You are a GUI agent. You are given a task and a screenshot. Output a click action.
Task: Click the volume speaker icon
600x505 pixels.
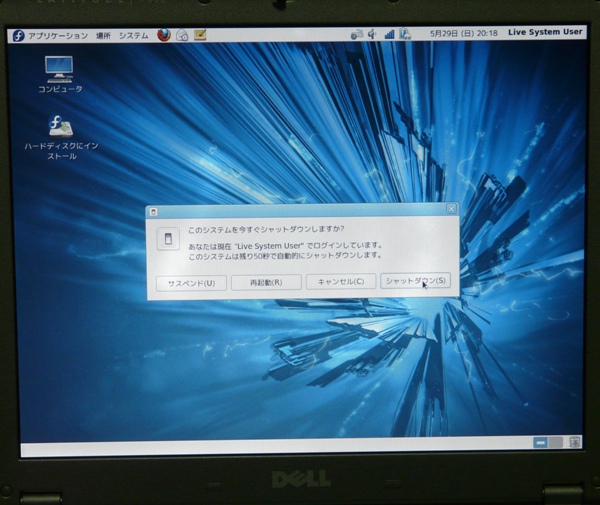click(373, 34)
